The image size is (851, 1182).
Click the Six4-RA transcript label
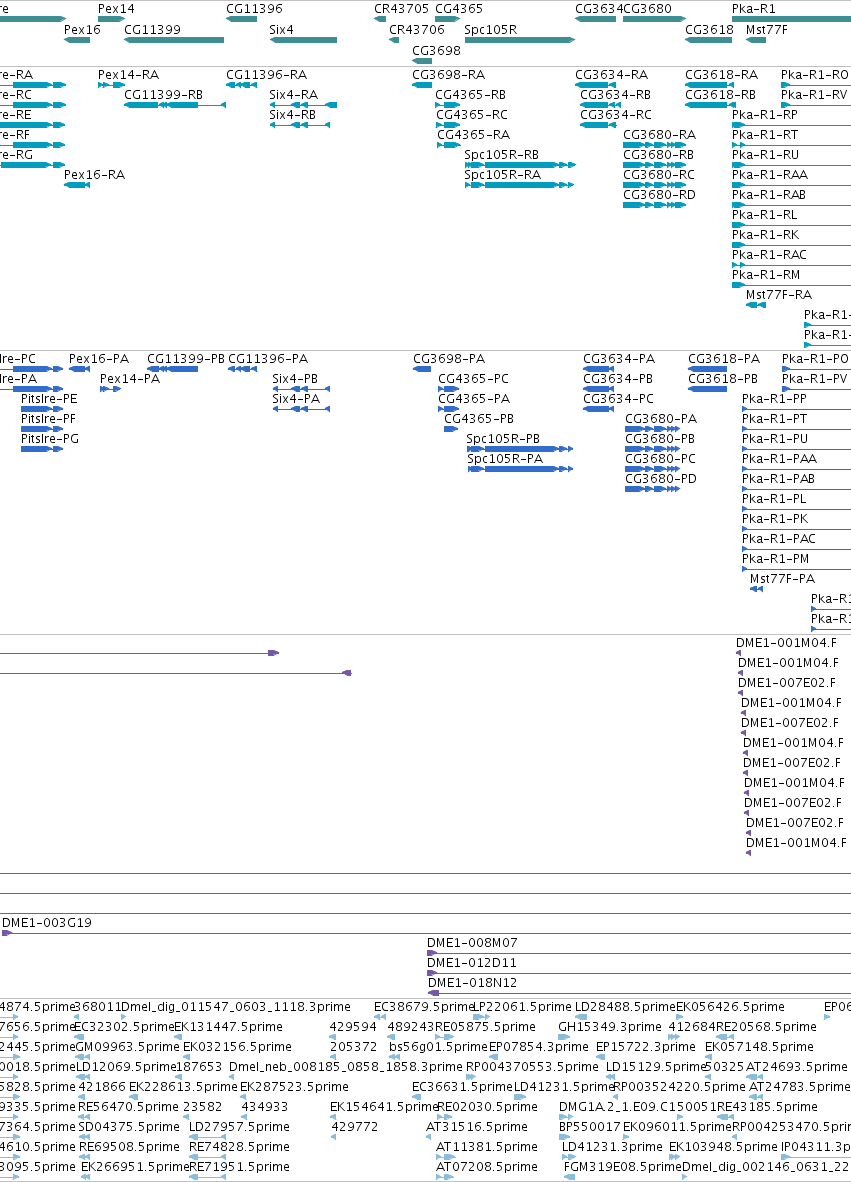tap(293, 95)
